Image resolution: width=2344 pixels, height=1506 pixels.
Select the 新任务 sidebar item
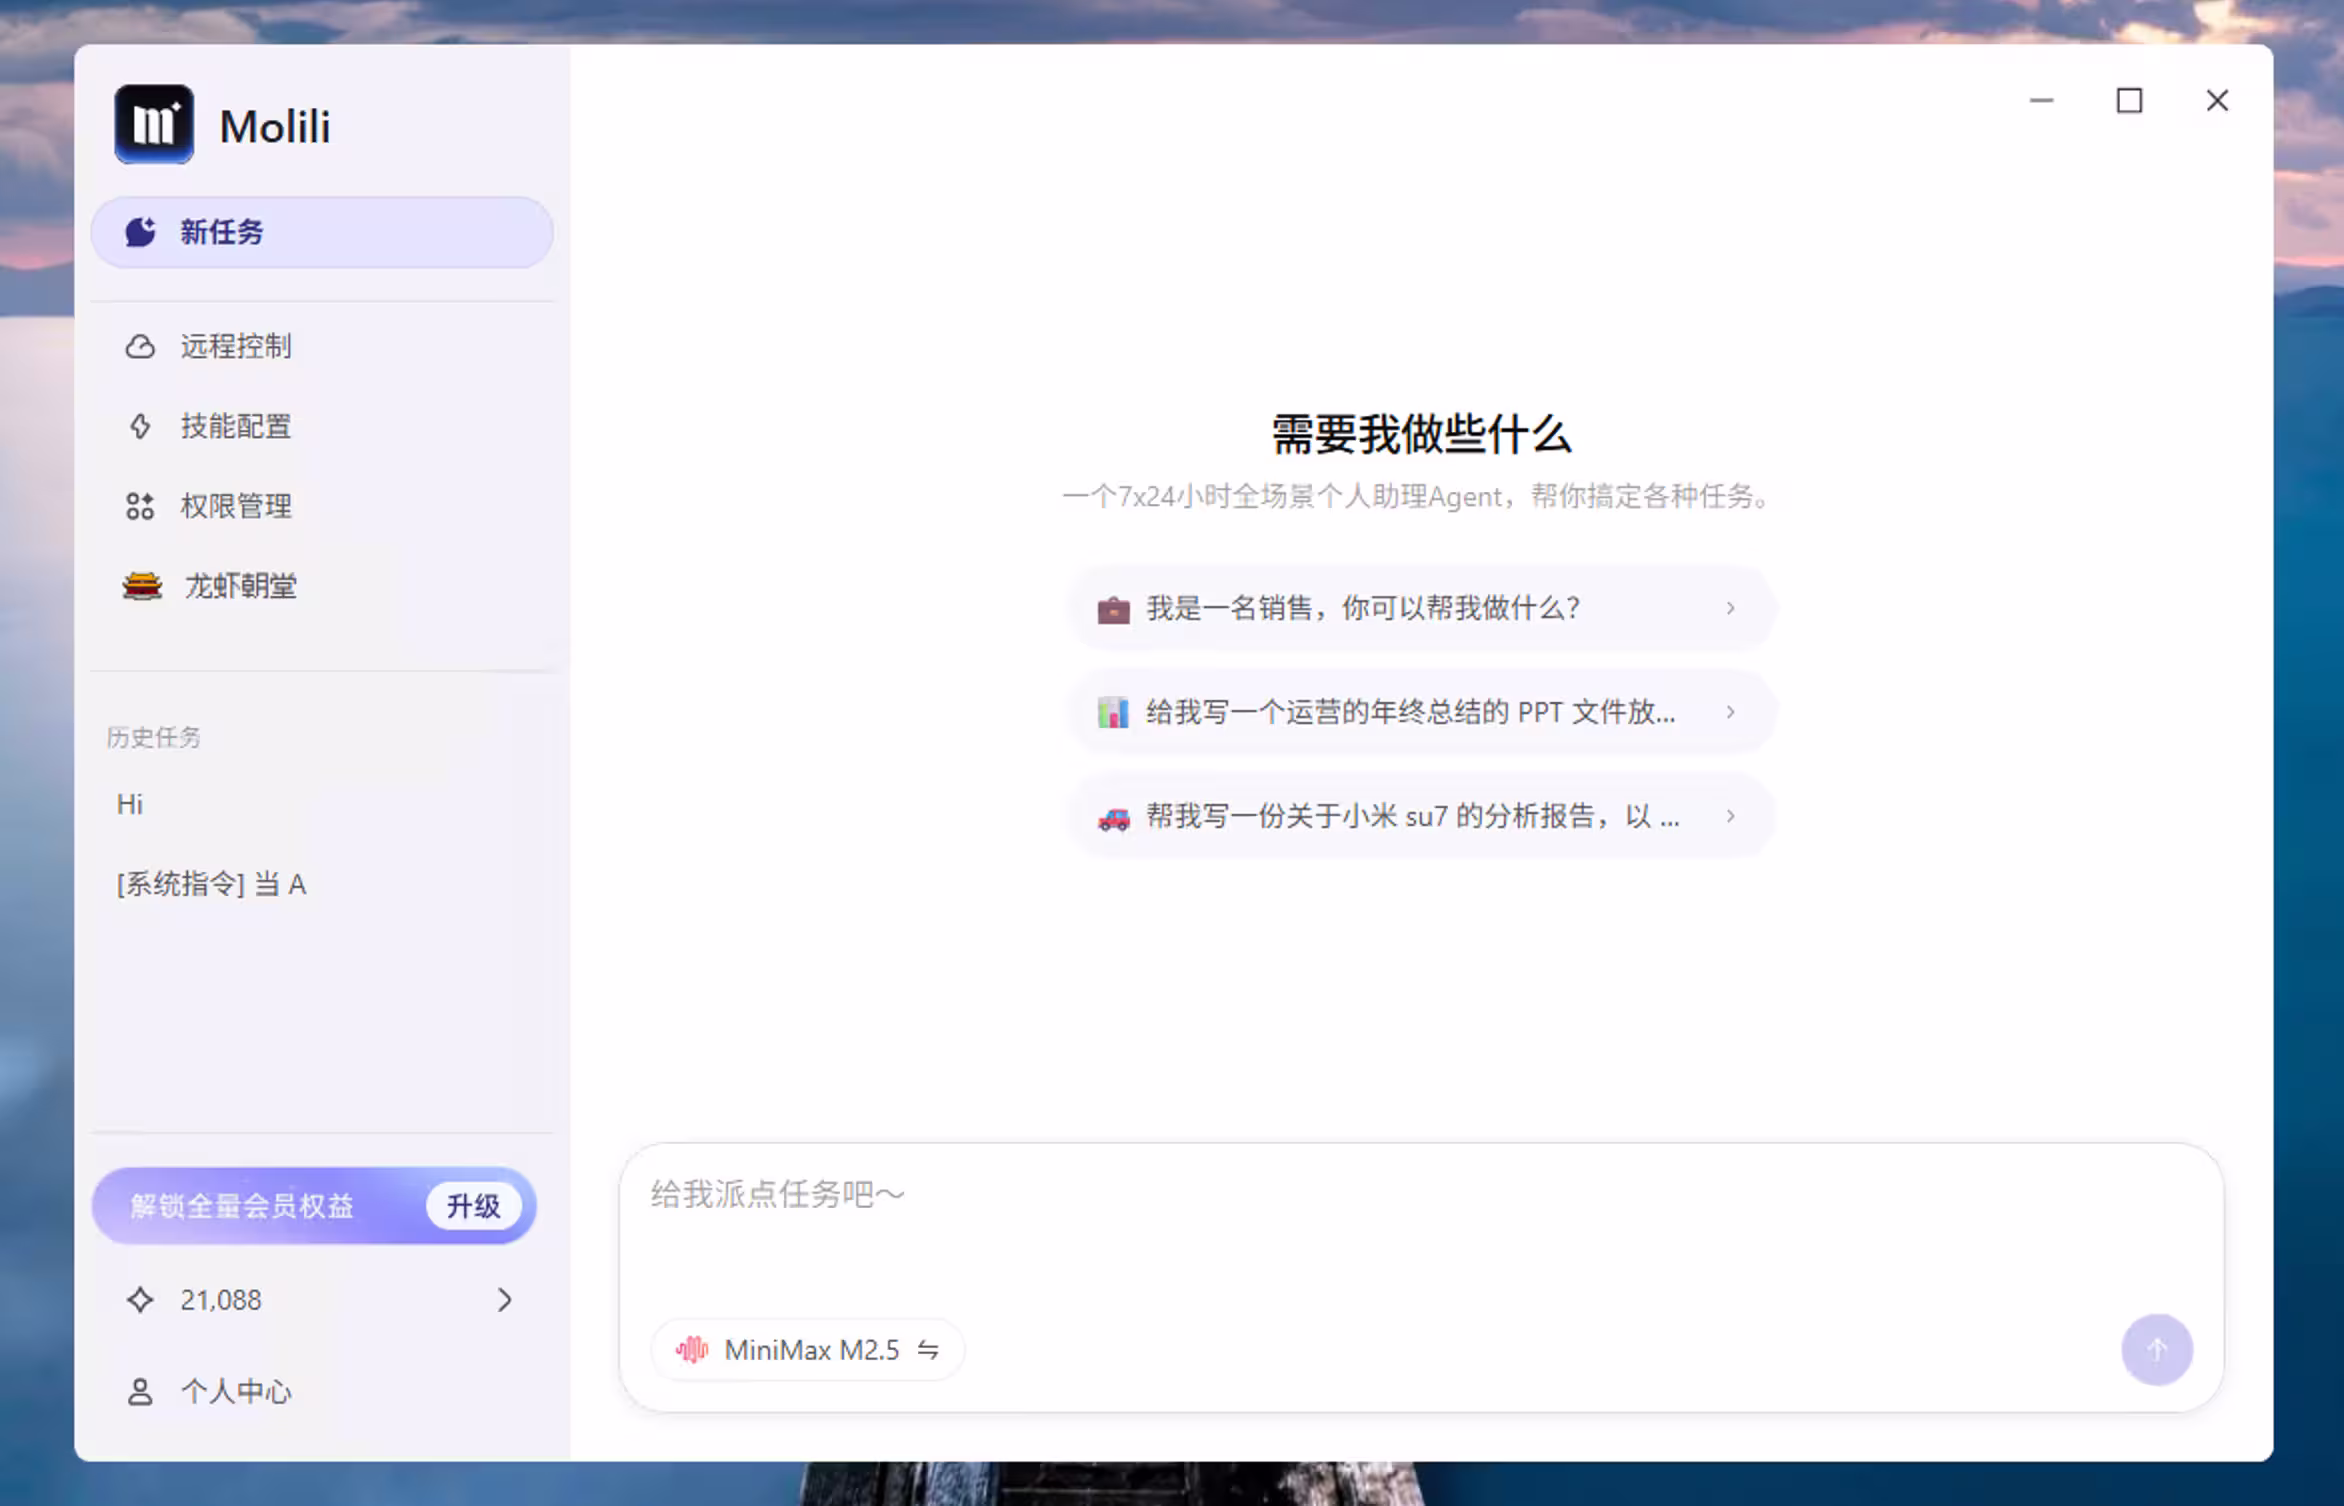[x=320, y=232]
